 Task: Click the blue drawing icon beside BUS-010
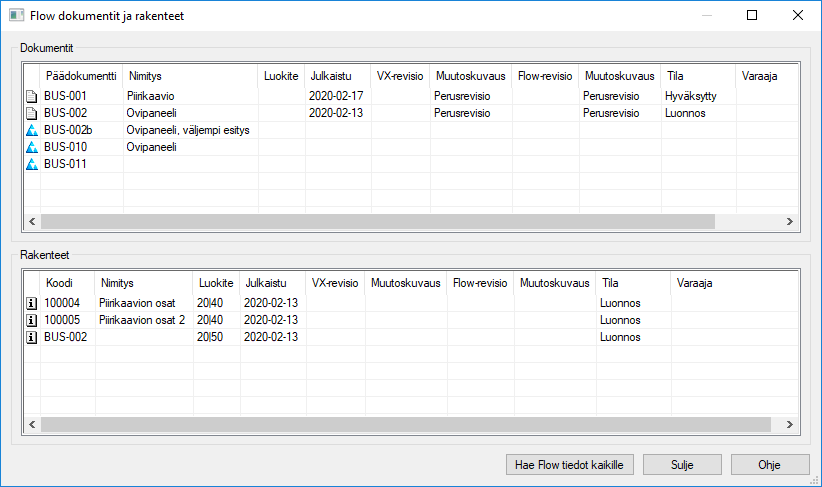[x=31, y=147]
